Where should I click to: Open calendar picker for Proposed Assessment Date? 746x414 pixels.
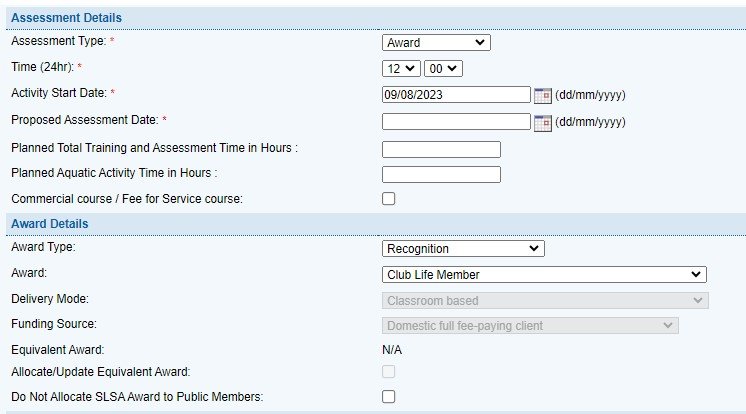click(x=543, y=122)
